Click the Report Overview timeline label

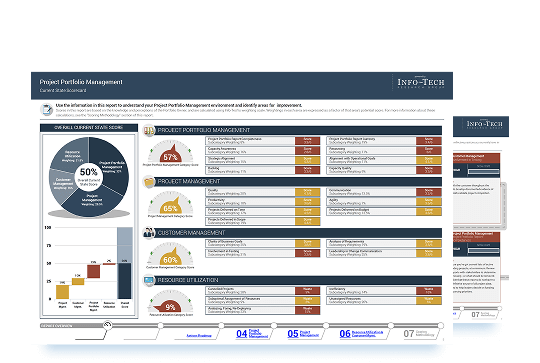[x=56, y=326]
